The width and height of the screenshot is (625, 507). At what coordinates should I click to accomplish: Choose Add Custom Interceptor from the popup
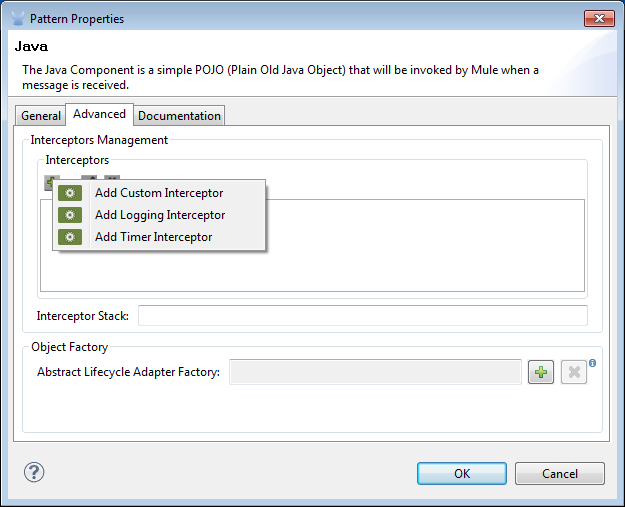pyautogui.click(x=158, y=193)
